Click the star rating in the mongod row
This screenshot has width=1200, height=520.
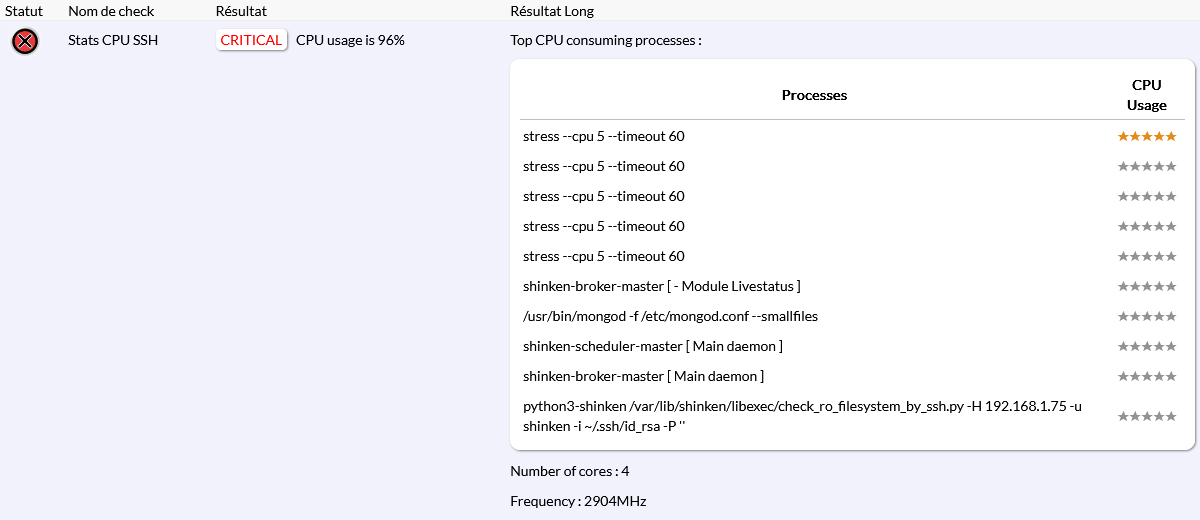[1146, 316]
